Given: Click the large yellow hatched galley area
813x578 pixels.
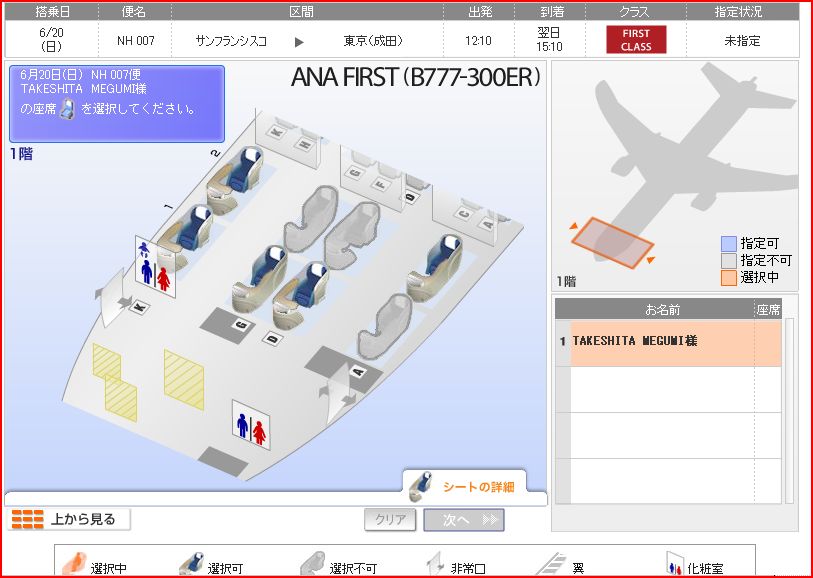Looking at the screenshot, I should coord(184,379).
